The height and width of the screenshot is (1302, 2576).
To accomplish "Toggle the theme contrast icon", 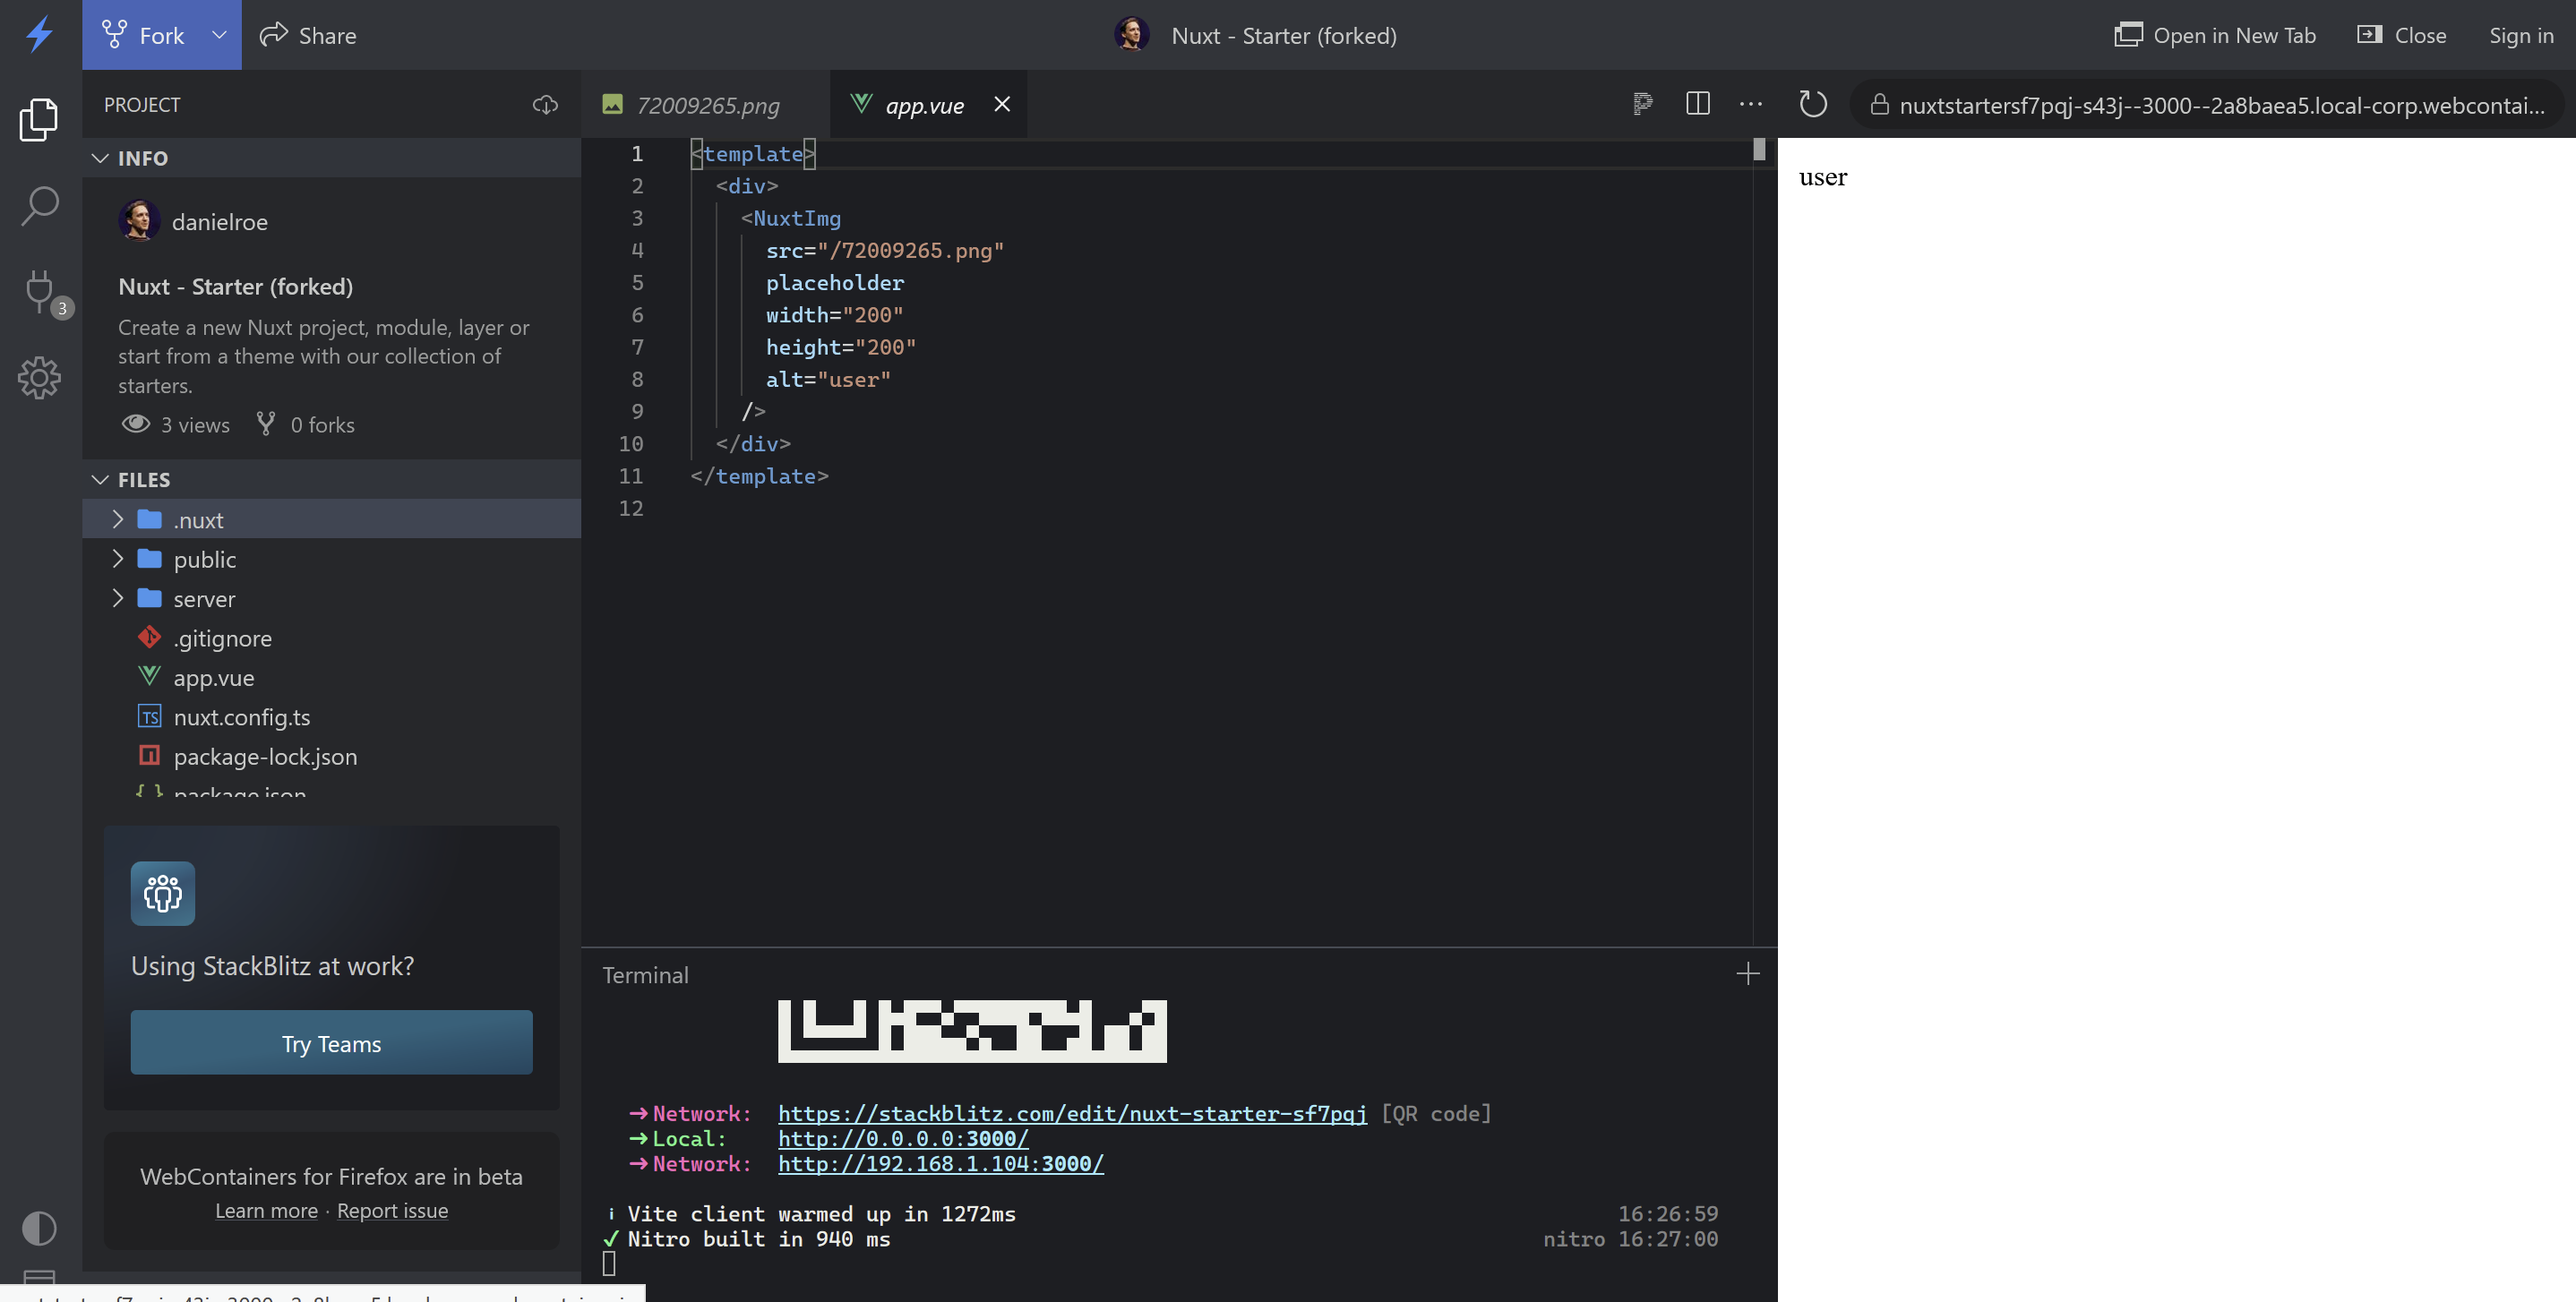I will click(x=39, y=1228).
